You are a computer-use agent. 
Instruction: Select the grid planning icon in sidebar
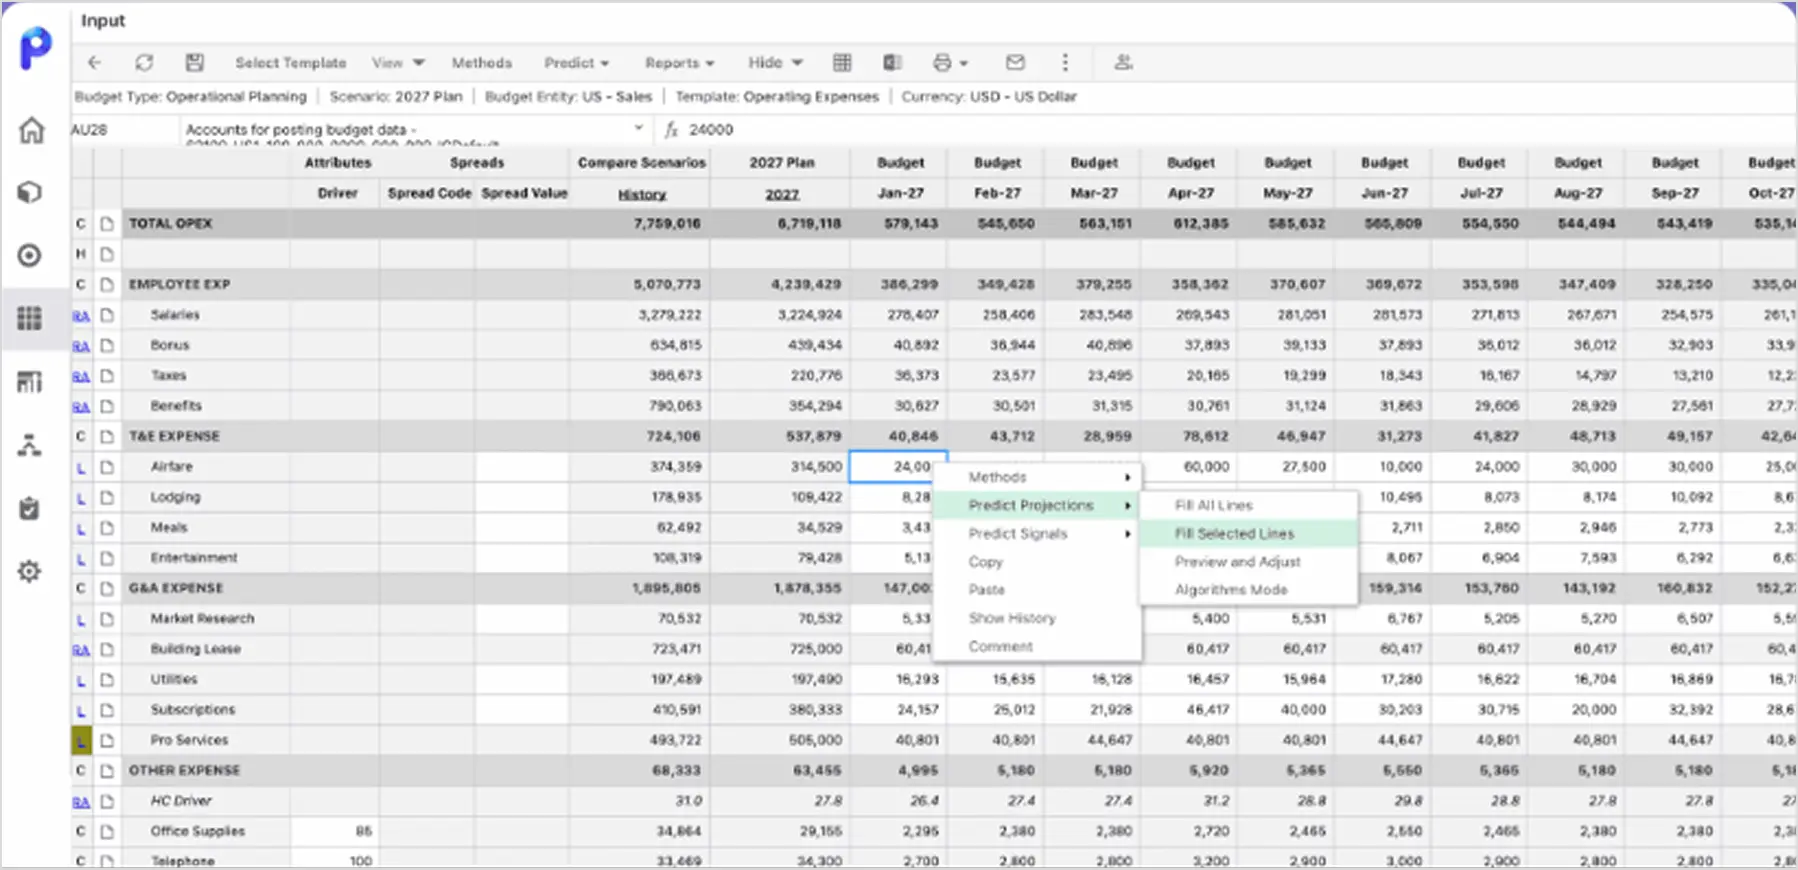(x=30, y=318)
